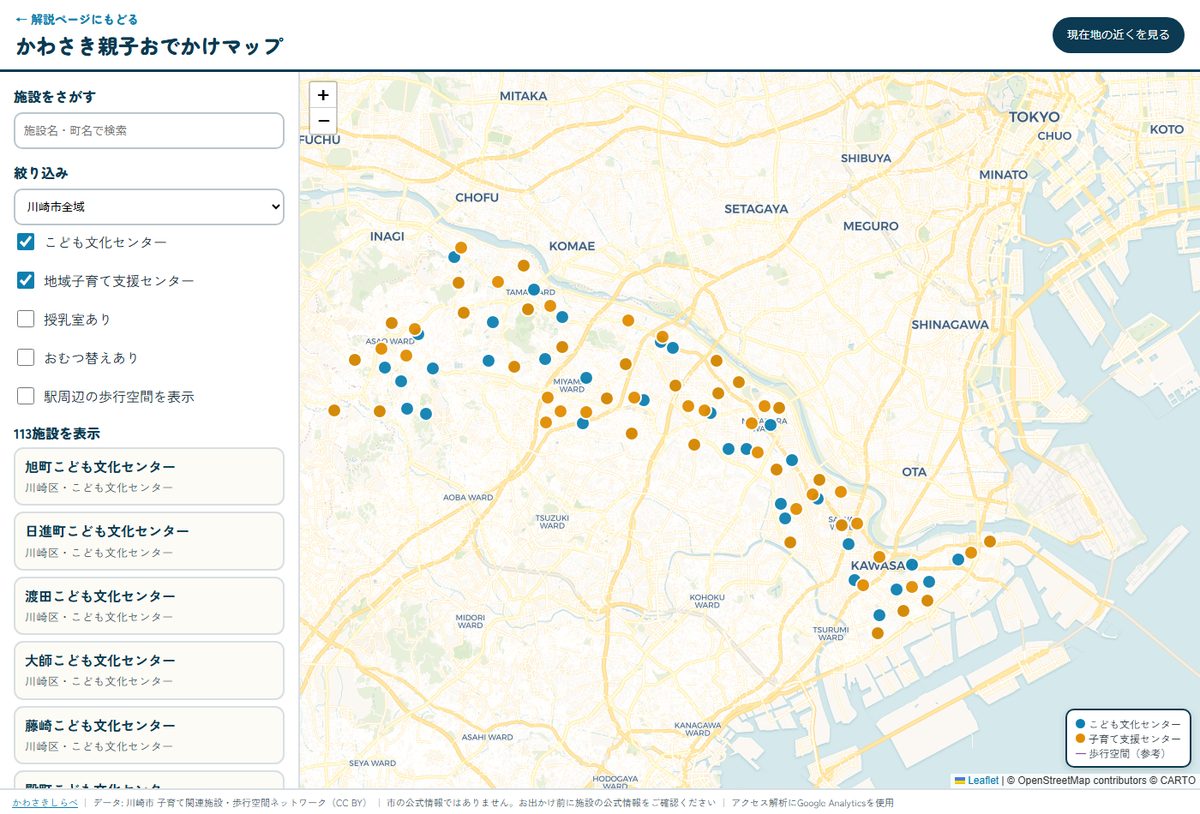This screenshot has height=814, width=1200.
Task: Click the KOHOKU WARD map label
Action: (707, 601)
